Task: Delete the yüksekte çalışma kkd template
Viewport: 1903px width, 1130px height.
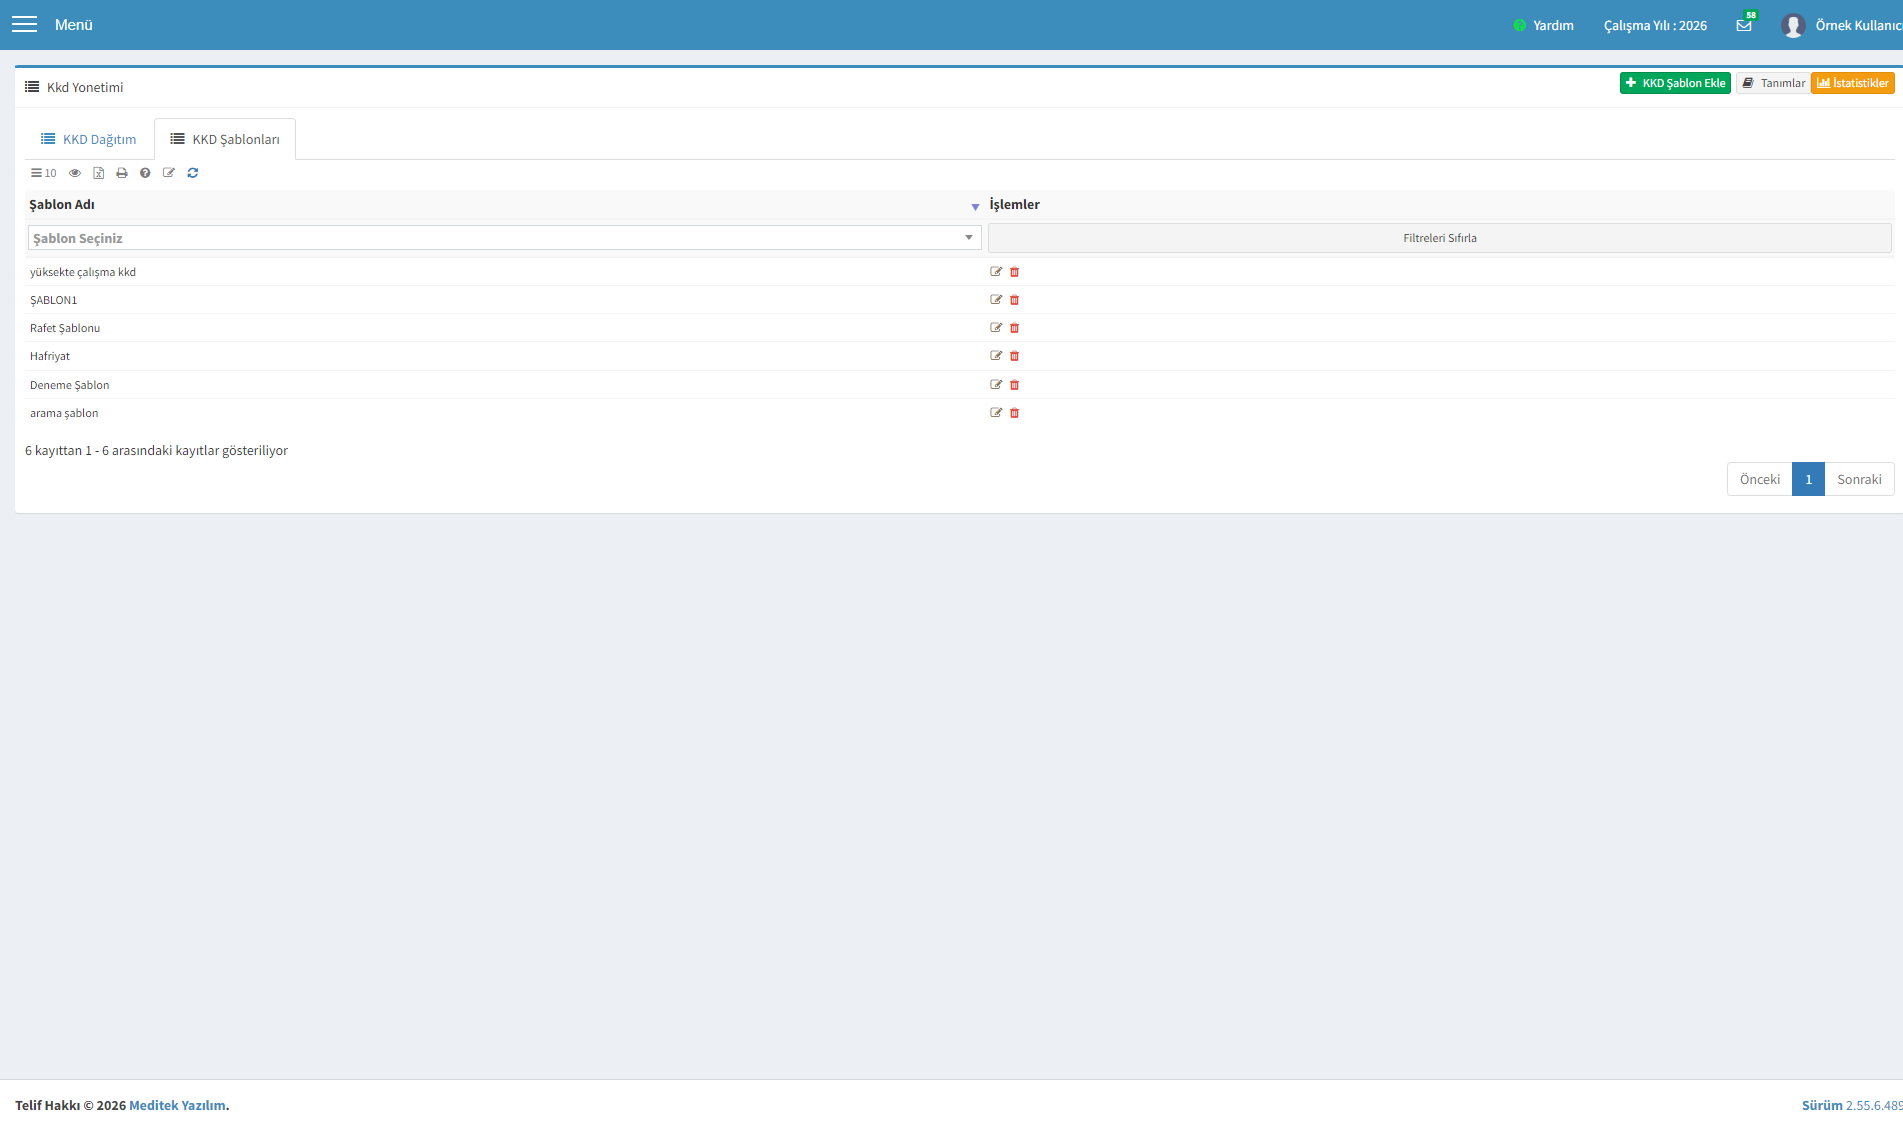Action: point(1014,272)
